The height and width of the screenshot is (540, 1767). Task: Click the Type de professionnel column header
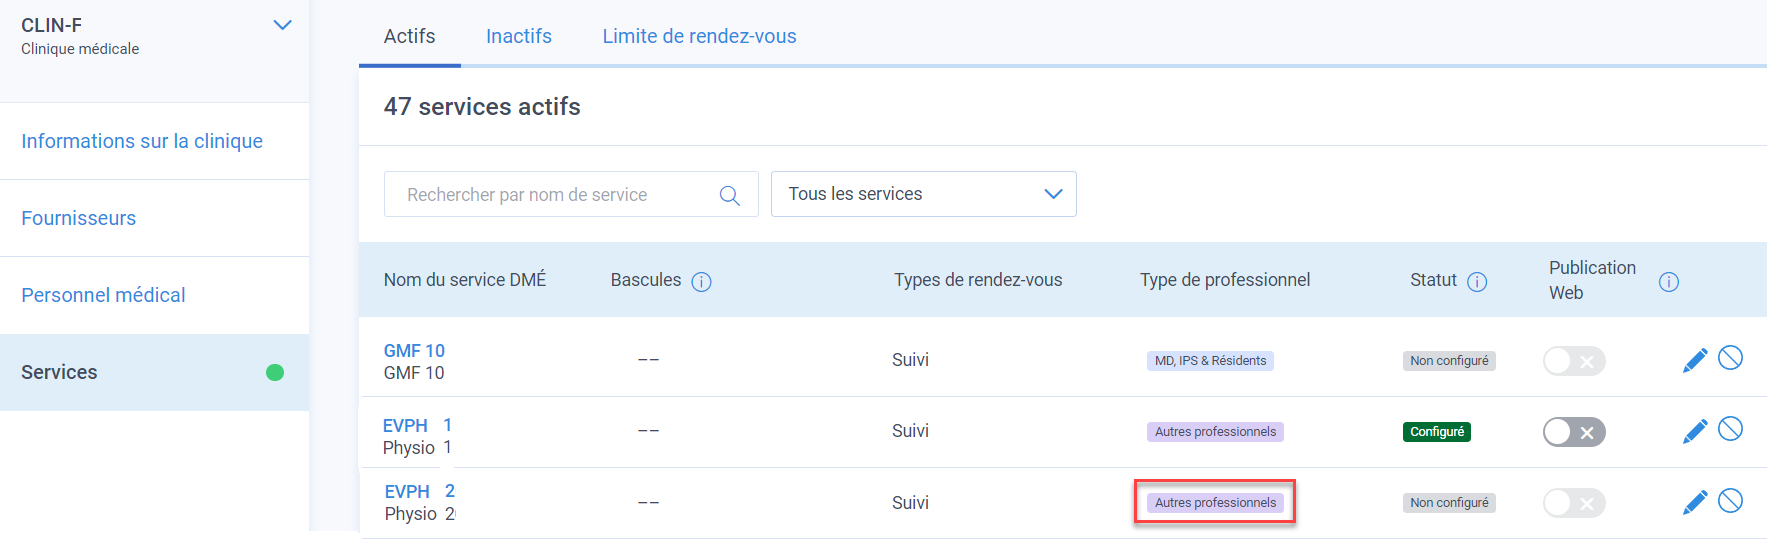(1225, 280)
